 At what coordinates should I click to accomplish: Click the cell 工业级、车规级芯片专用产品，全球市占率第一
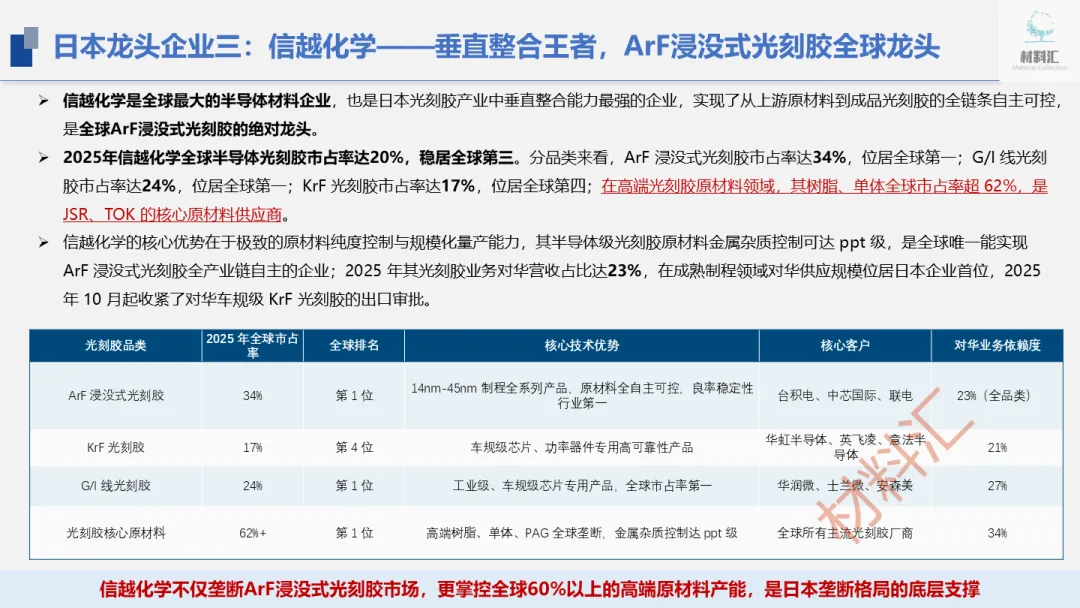581,485
